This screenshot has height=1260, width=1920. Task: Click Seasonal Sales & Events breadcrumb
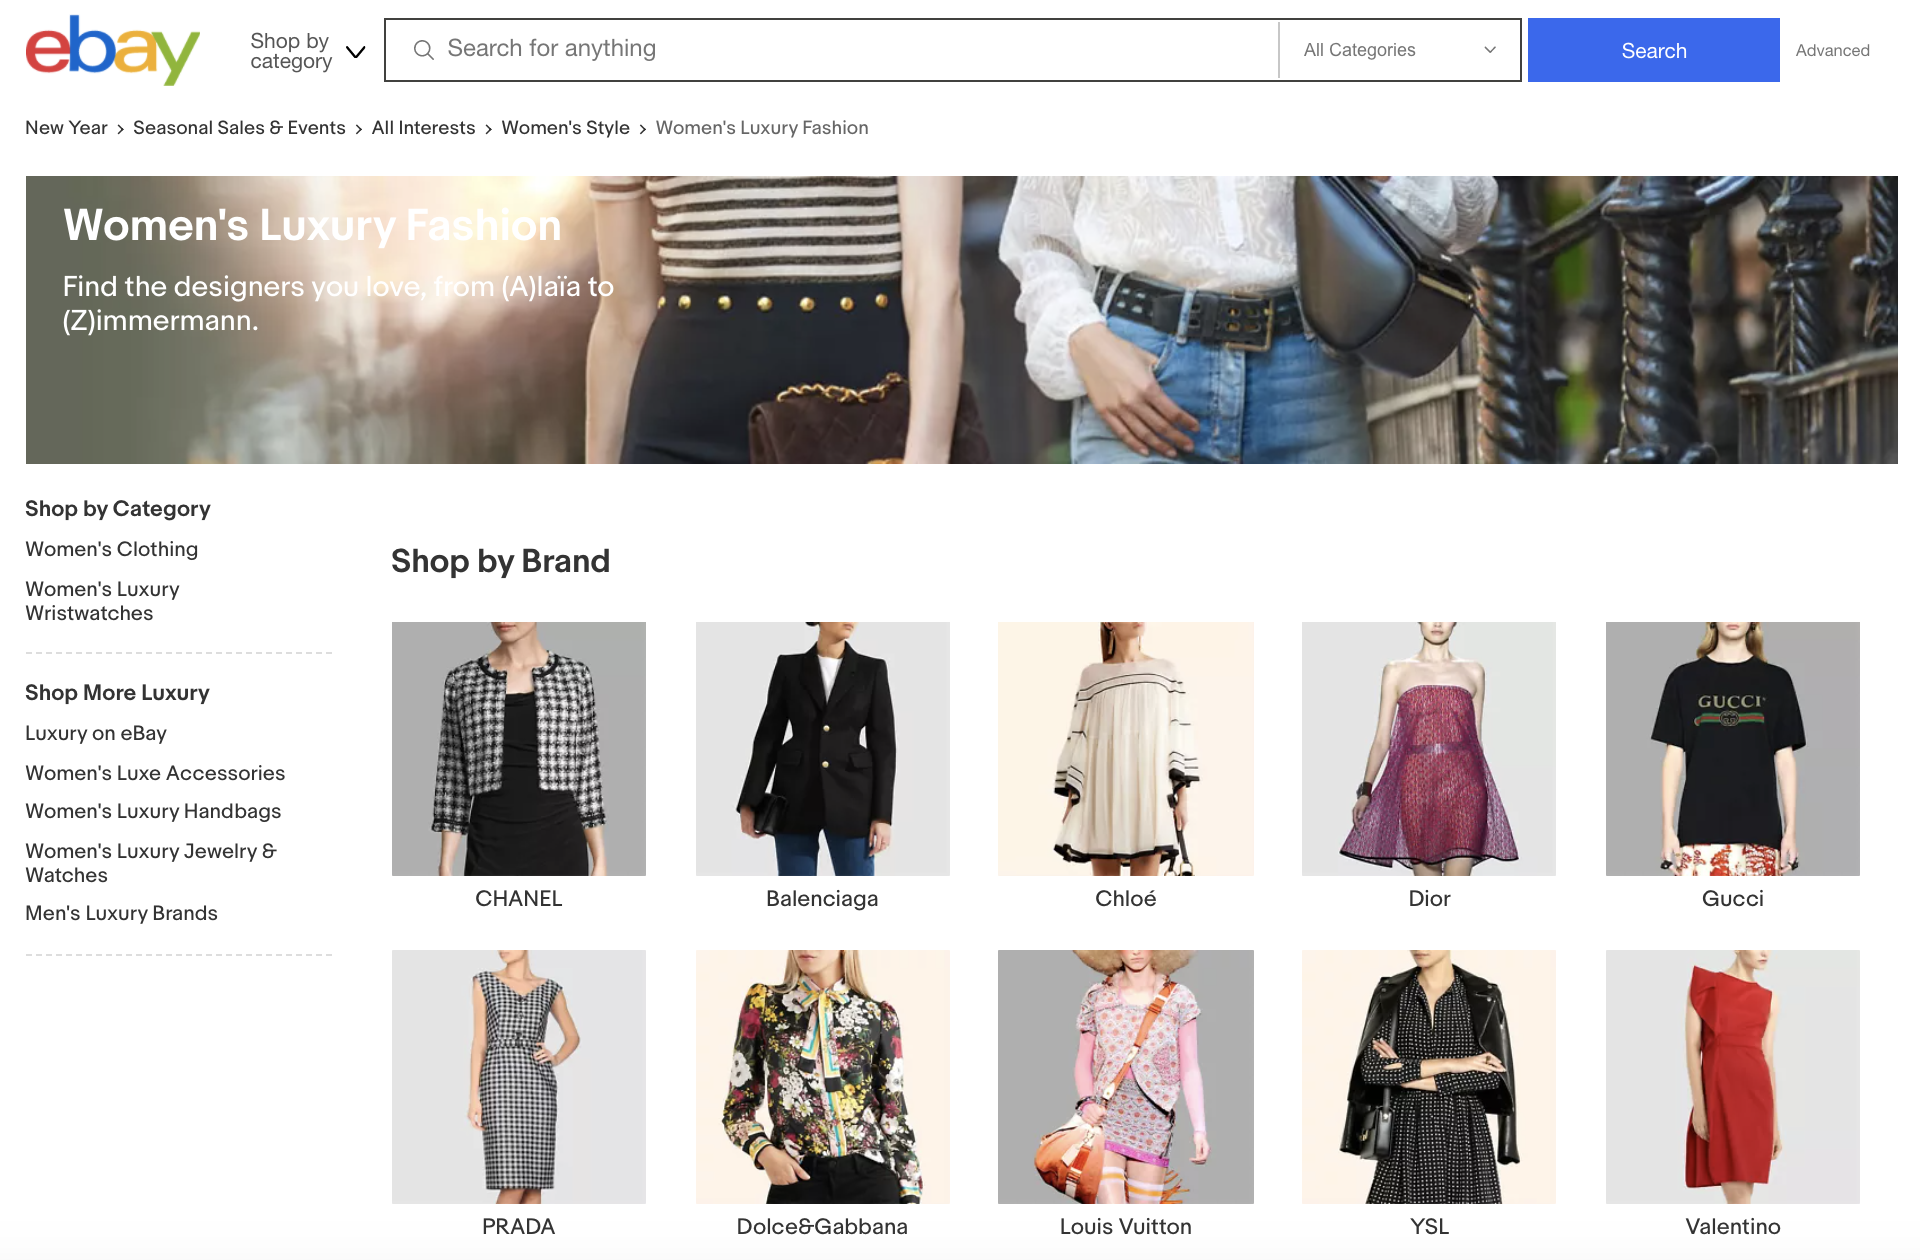click(x=239, y=127)
